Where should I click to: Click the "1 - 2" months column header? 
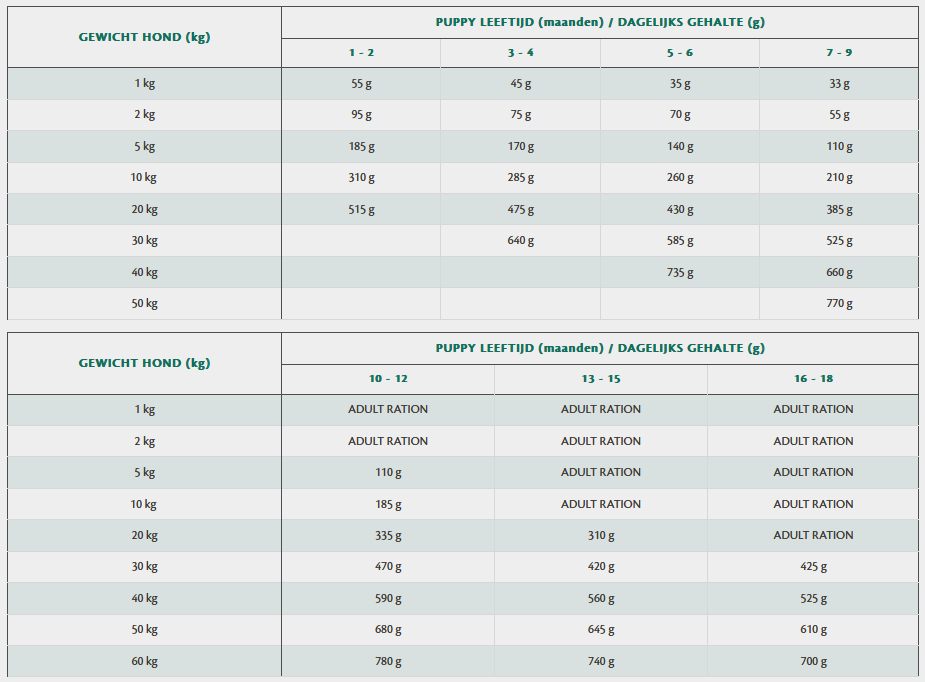361,53
